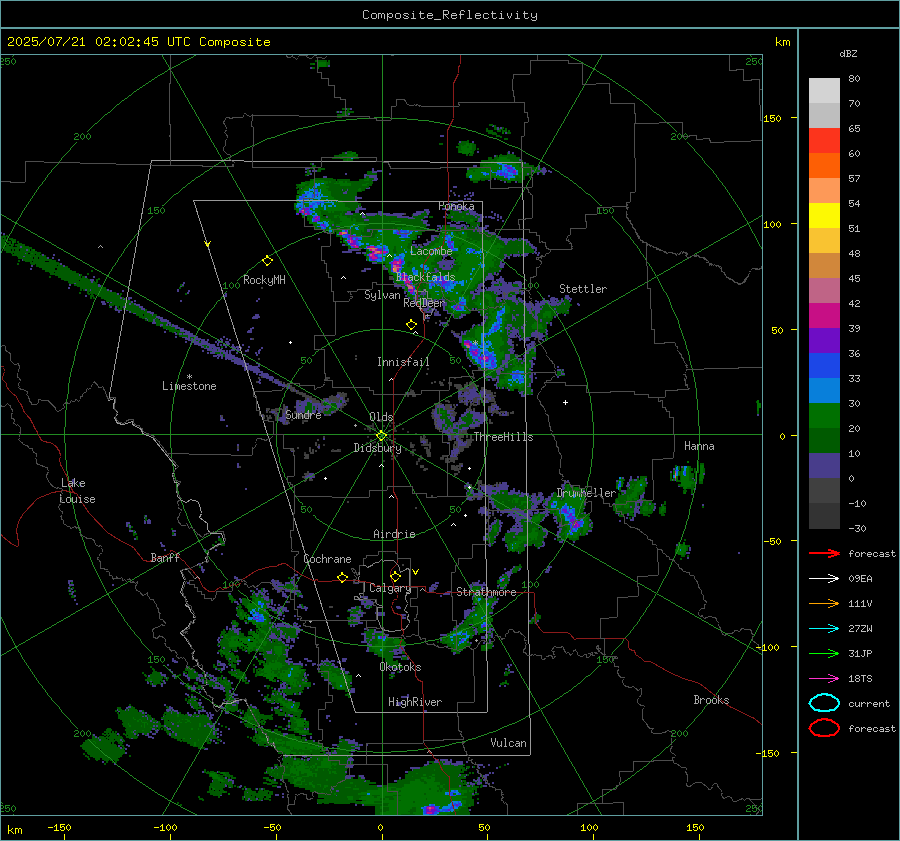Click the Cochrane town label
The image size is (900, 841).
(x=327, y=559)
